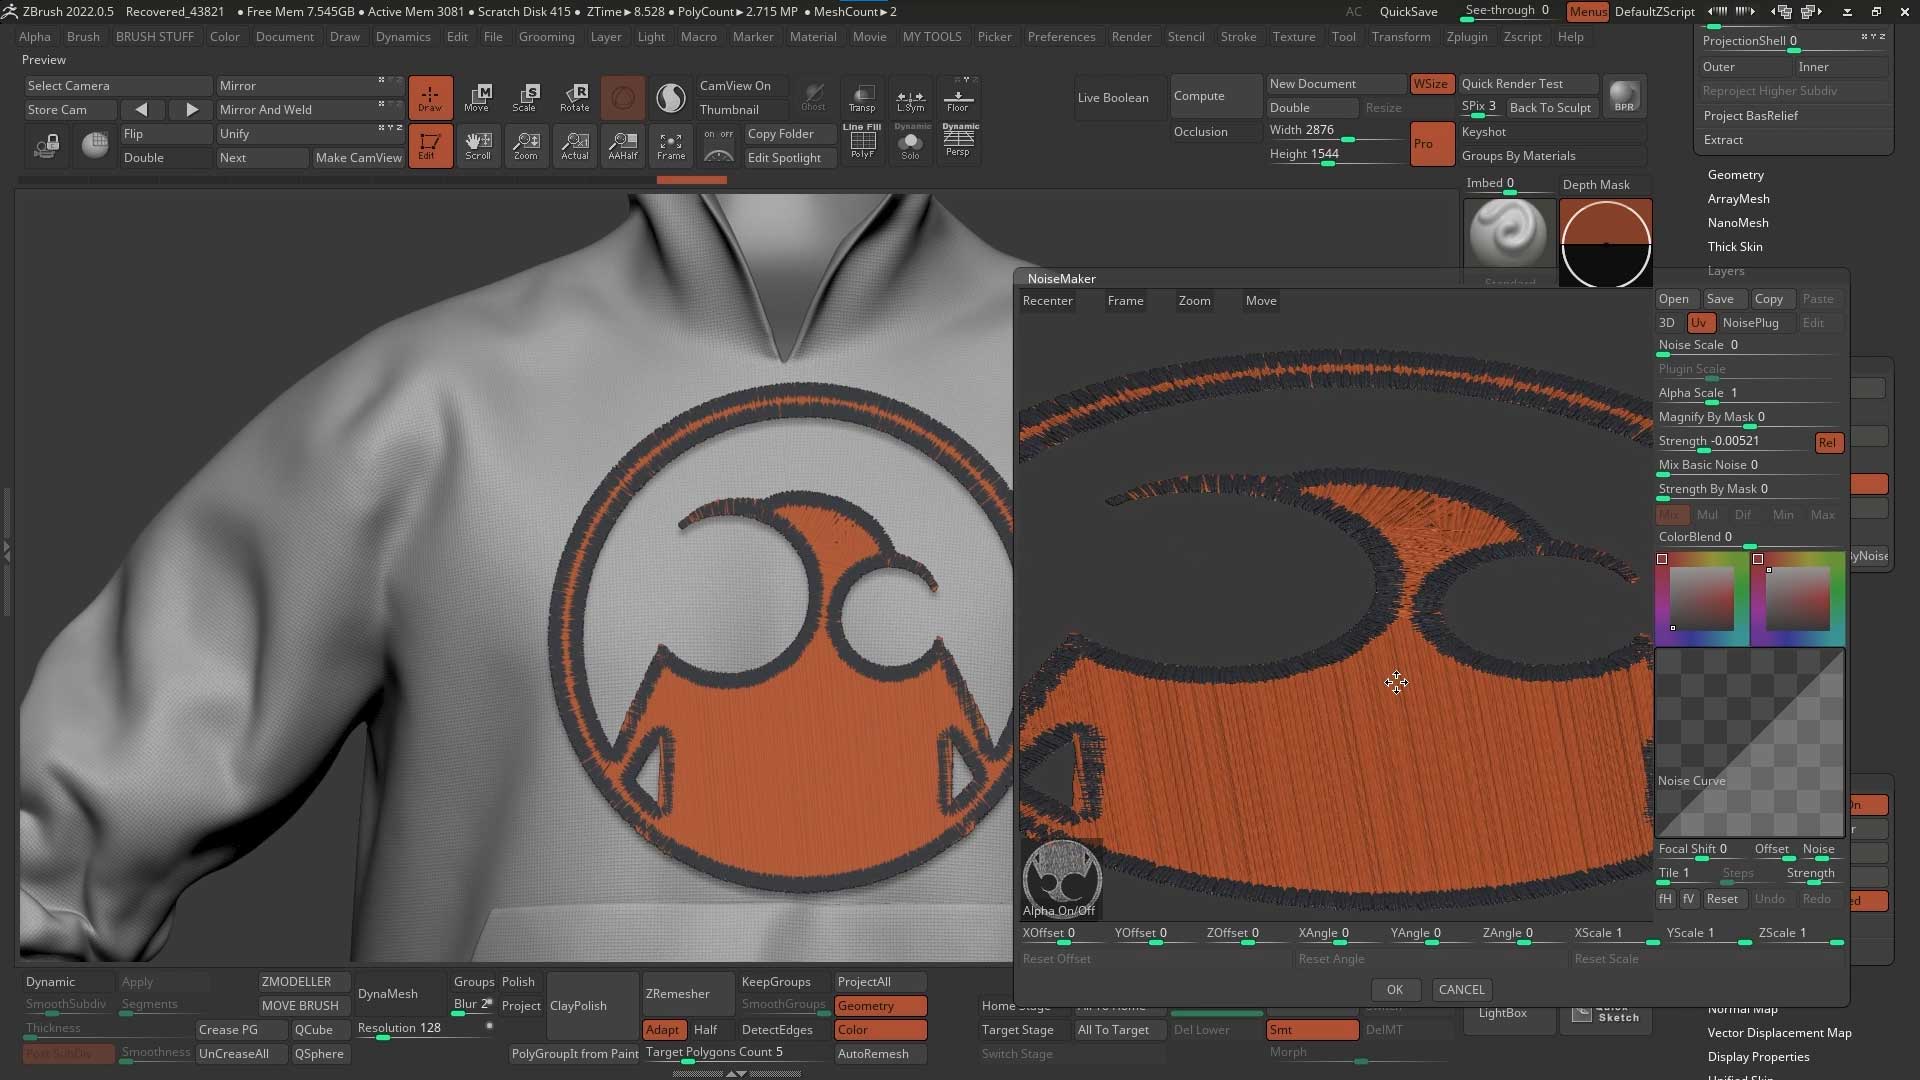Go to next stored camera arrow
Viewport: 1920px width, 1080px height.
(192, 110)
